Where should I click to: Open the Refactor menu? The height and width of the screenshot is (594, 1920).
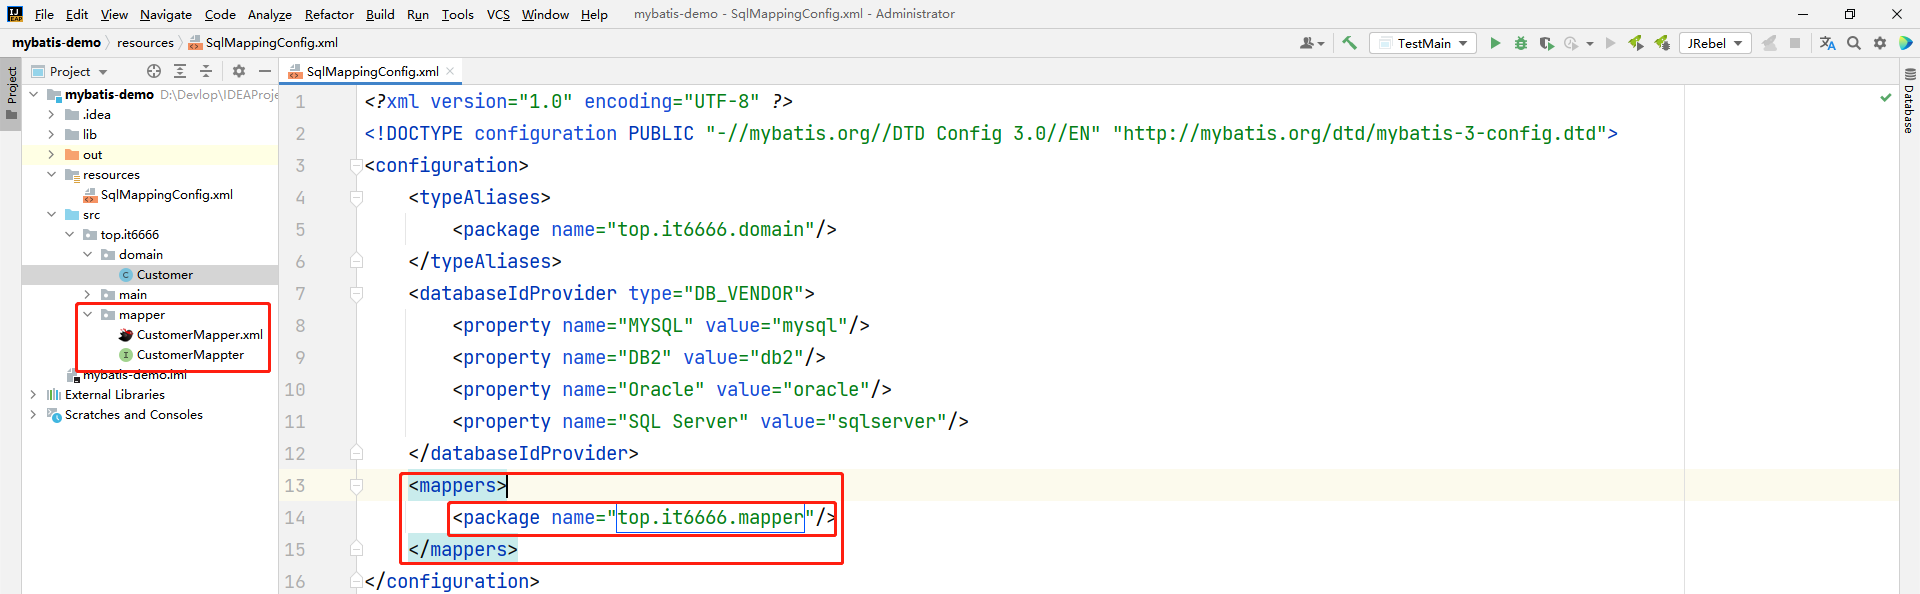coord(329,14)
